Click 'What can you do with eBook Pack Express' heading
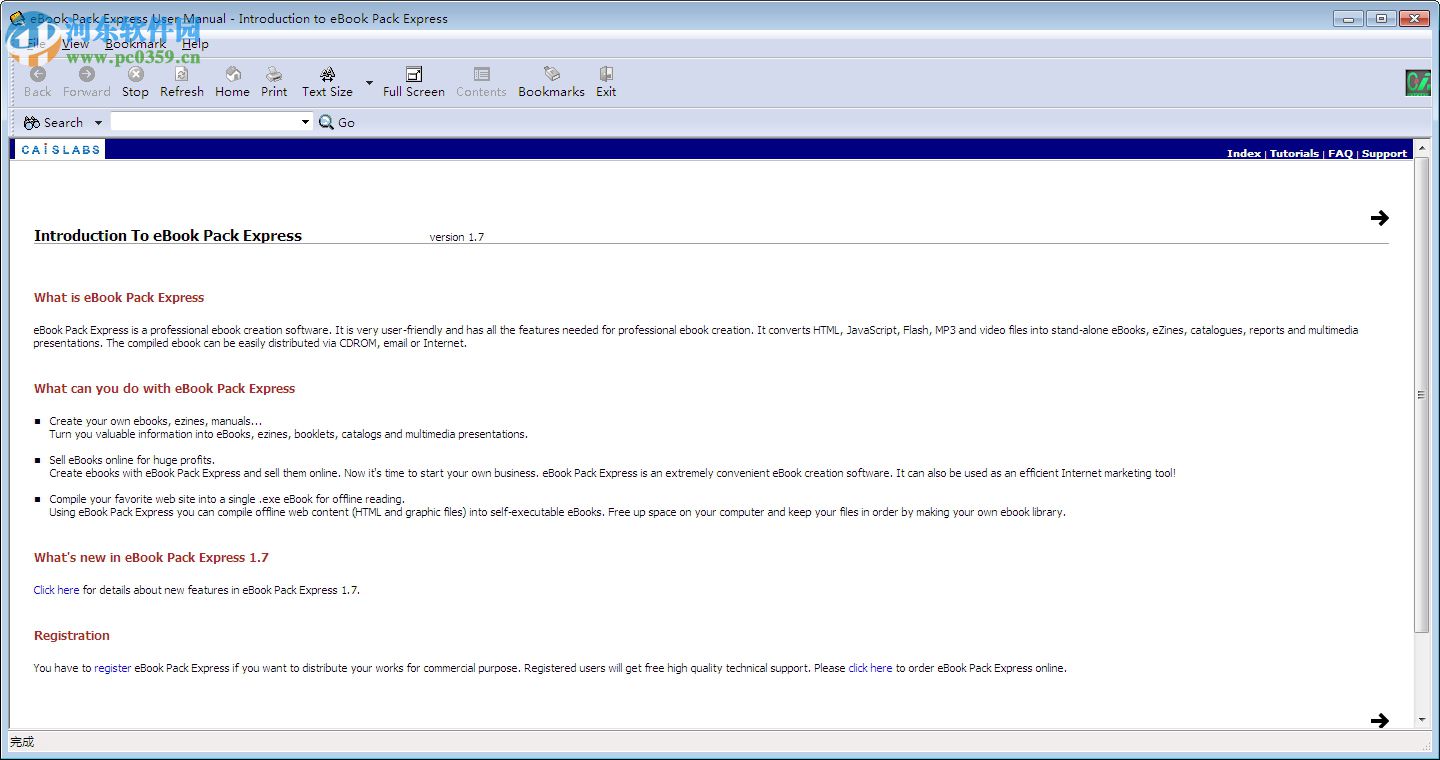Image resolution: width=1440 pixels, height=760 pixels. pos(165,389)
